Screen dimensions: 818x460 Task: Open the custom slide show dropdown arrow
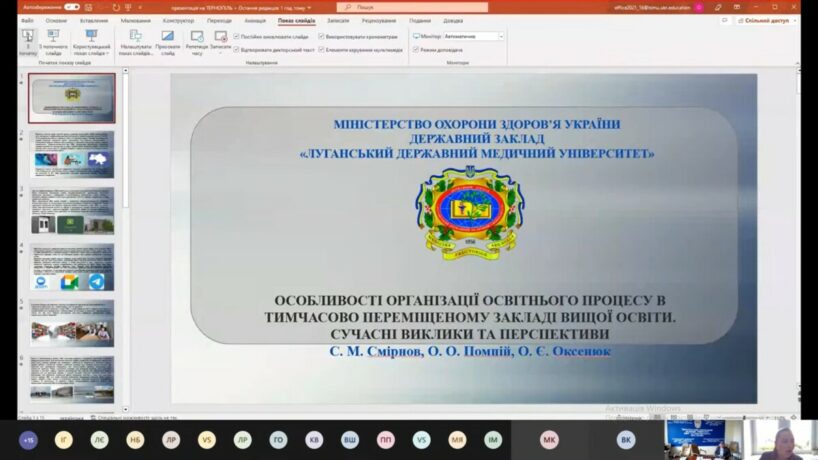105,54
